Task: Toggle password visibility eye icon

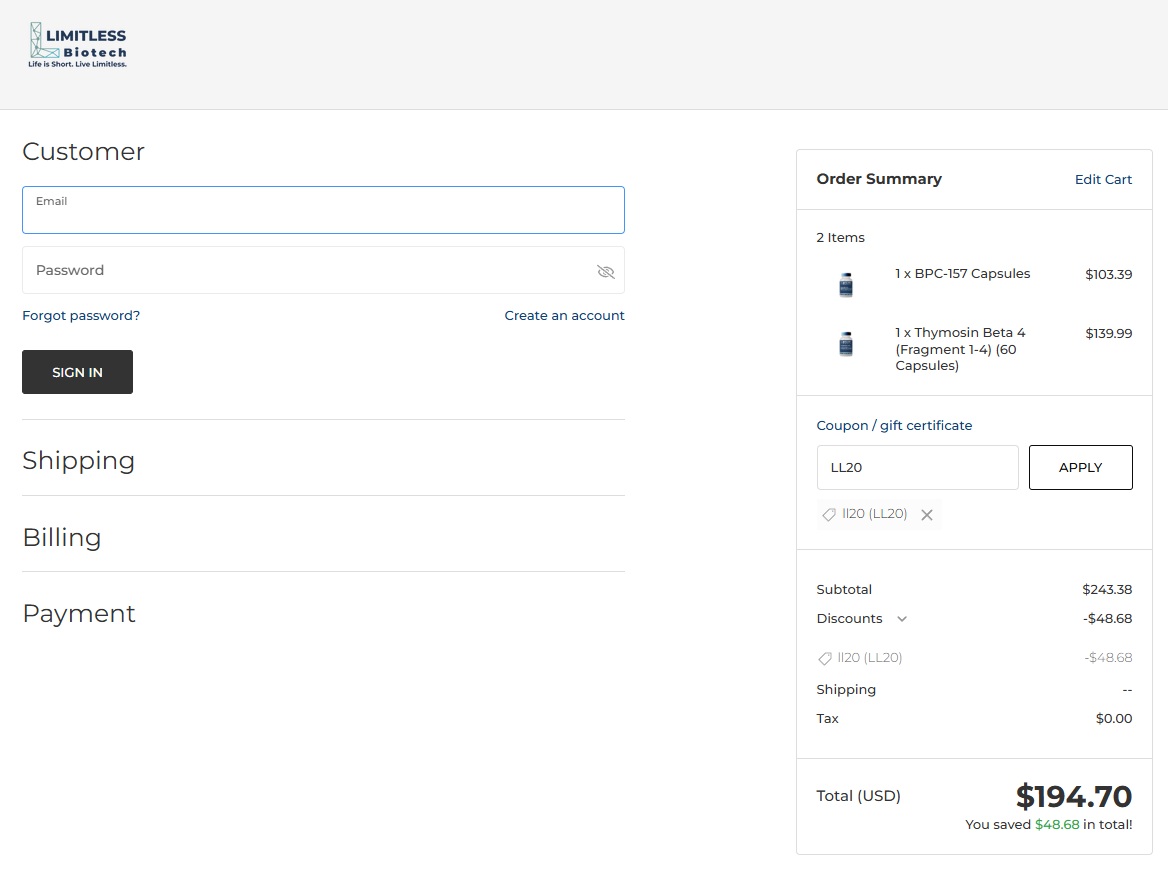Action: [606, 271]
